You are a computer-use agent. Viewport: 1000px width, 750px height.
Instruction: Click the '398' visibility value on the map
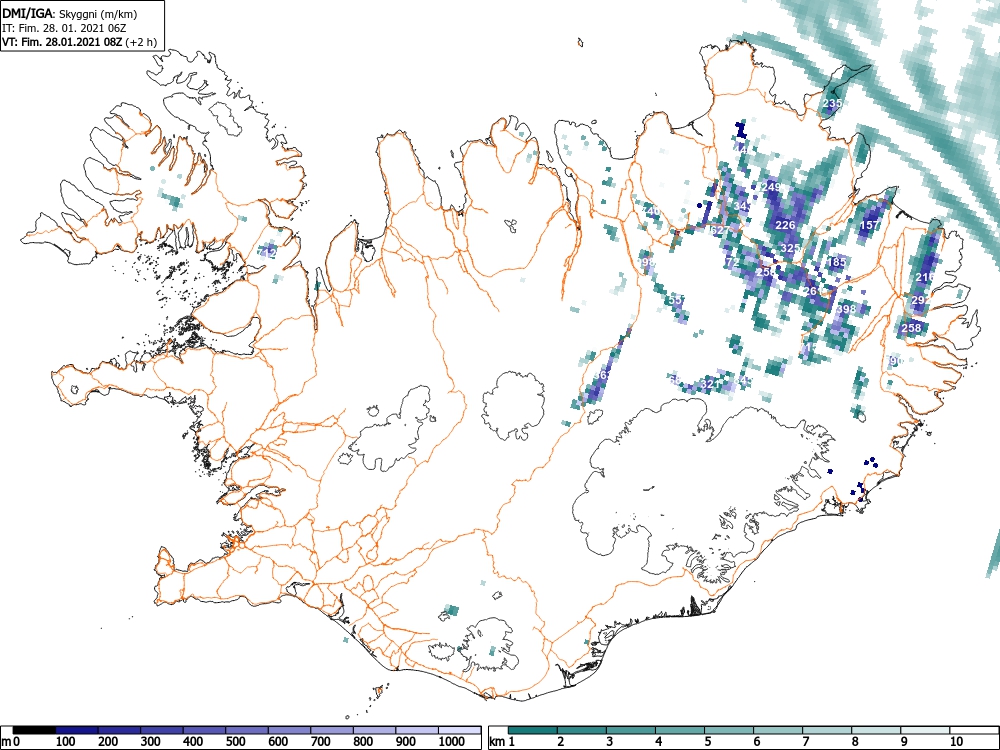pos(846,309)
